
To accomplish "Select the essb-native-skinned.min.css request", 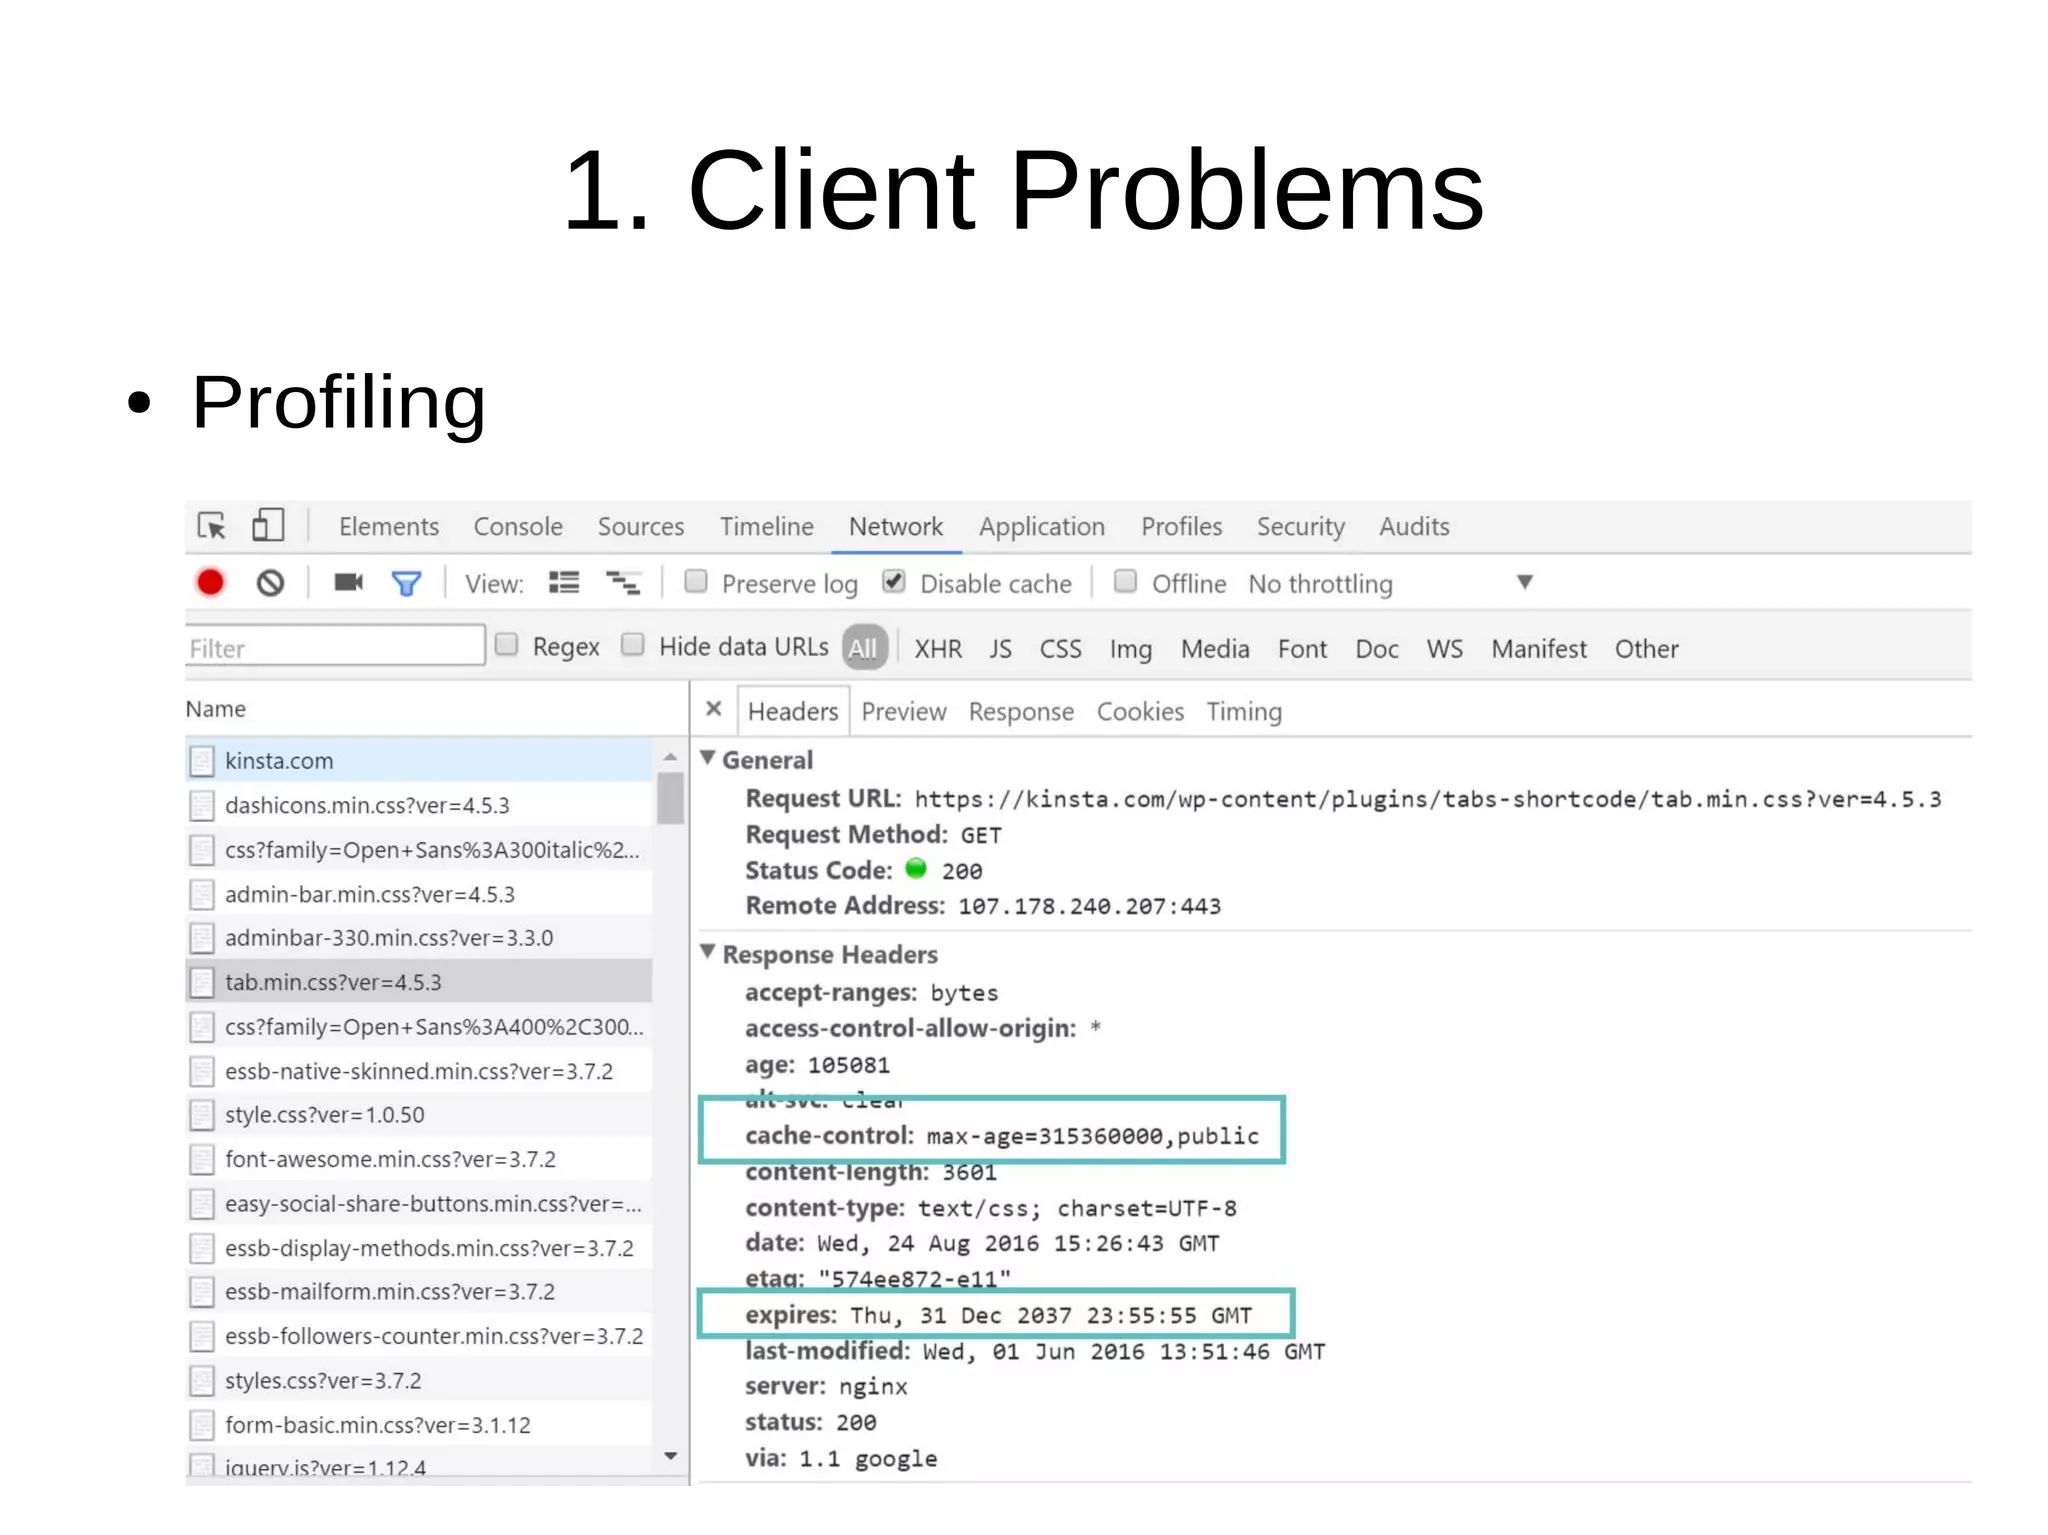I will tap(419, 1071).
